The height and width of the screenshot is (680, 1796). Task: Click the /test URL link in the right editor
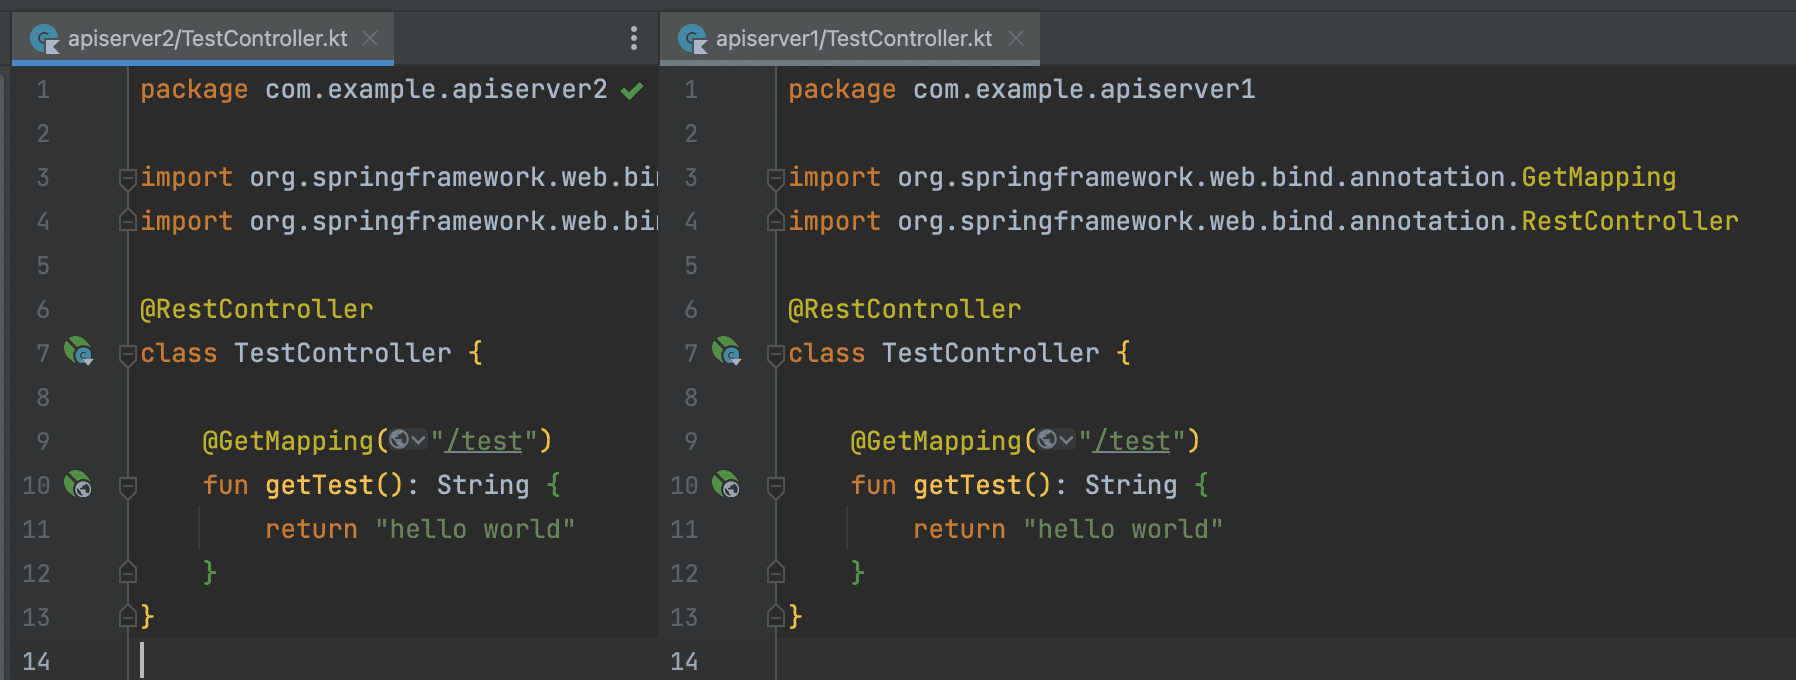coord(1132,441)
